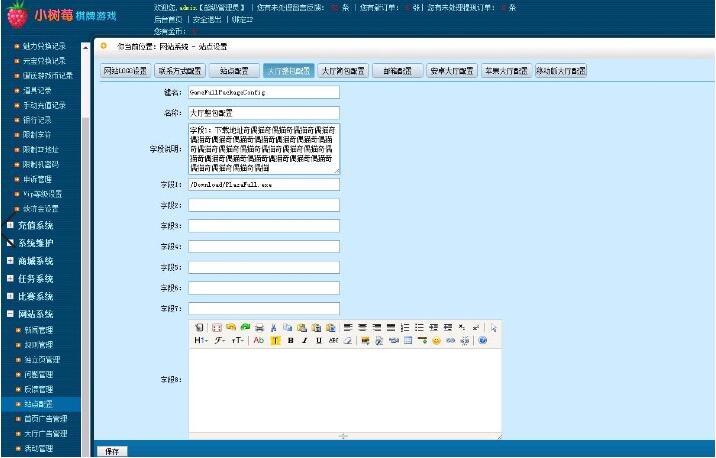
Task: Click the scissors Cut icon
Action: pos(274,327)
